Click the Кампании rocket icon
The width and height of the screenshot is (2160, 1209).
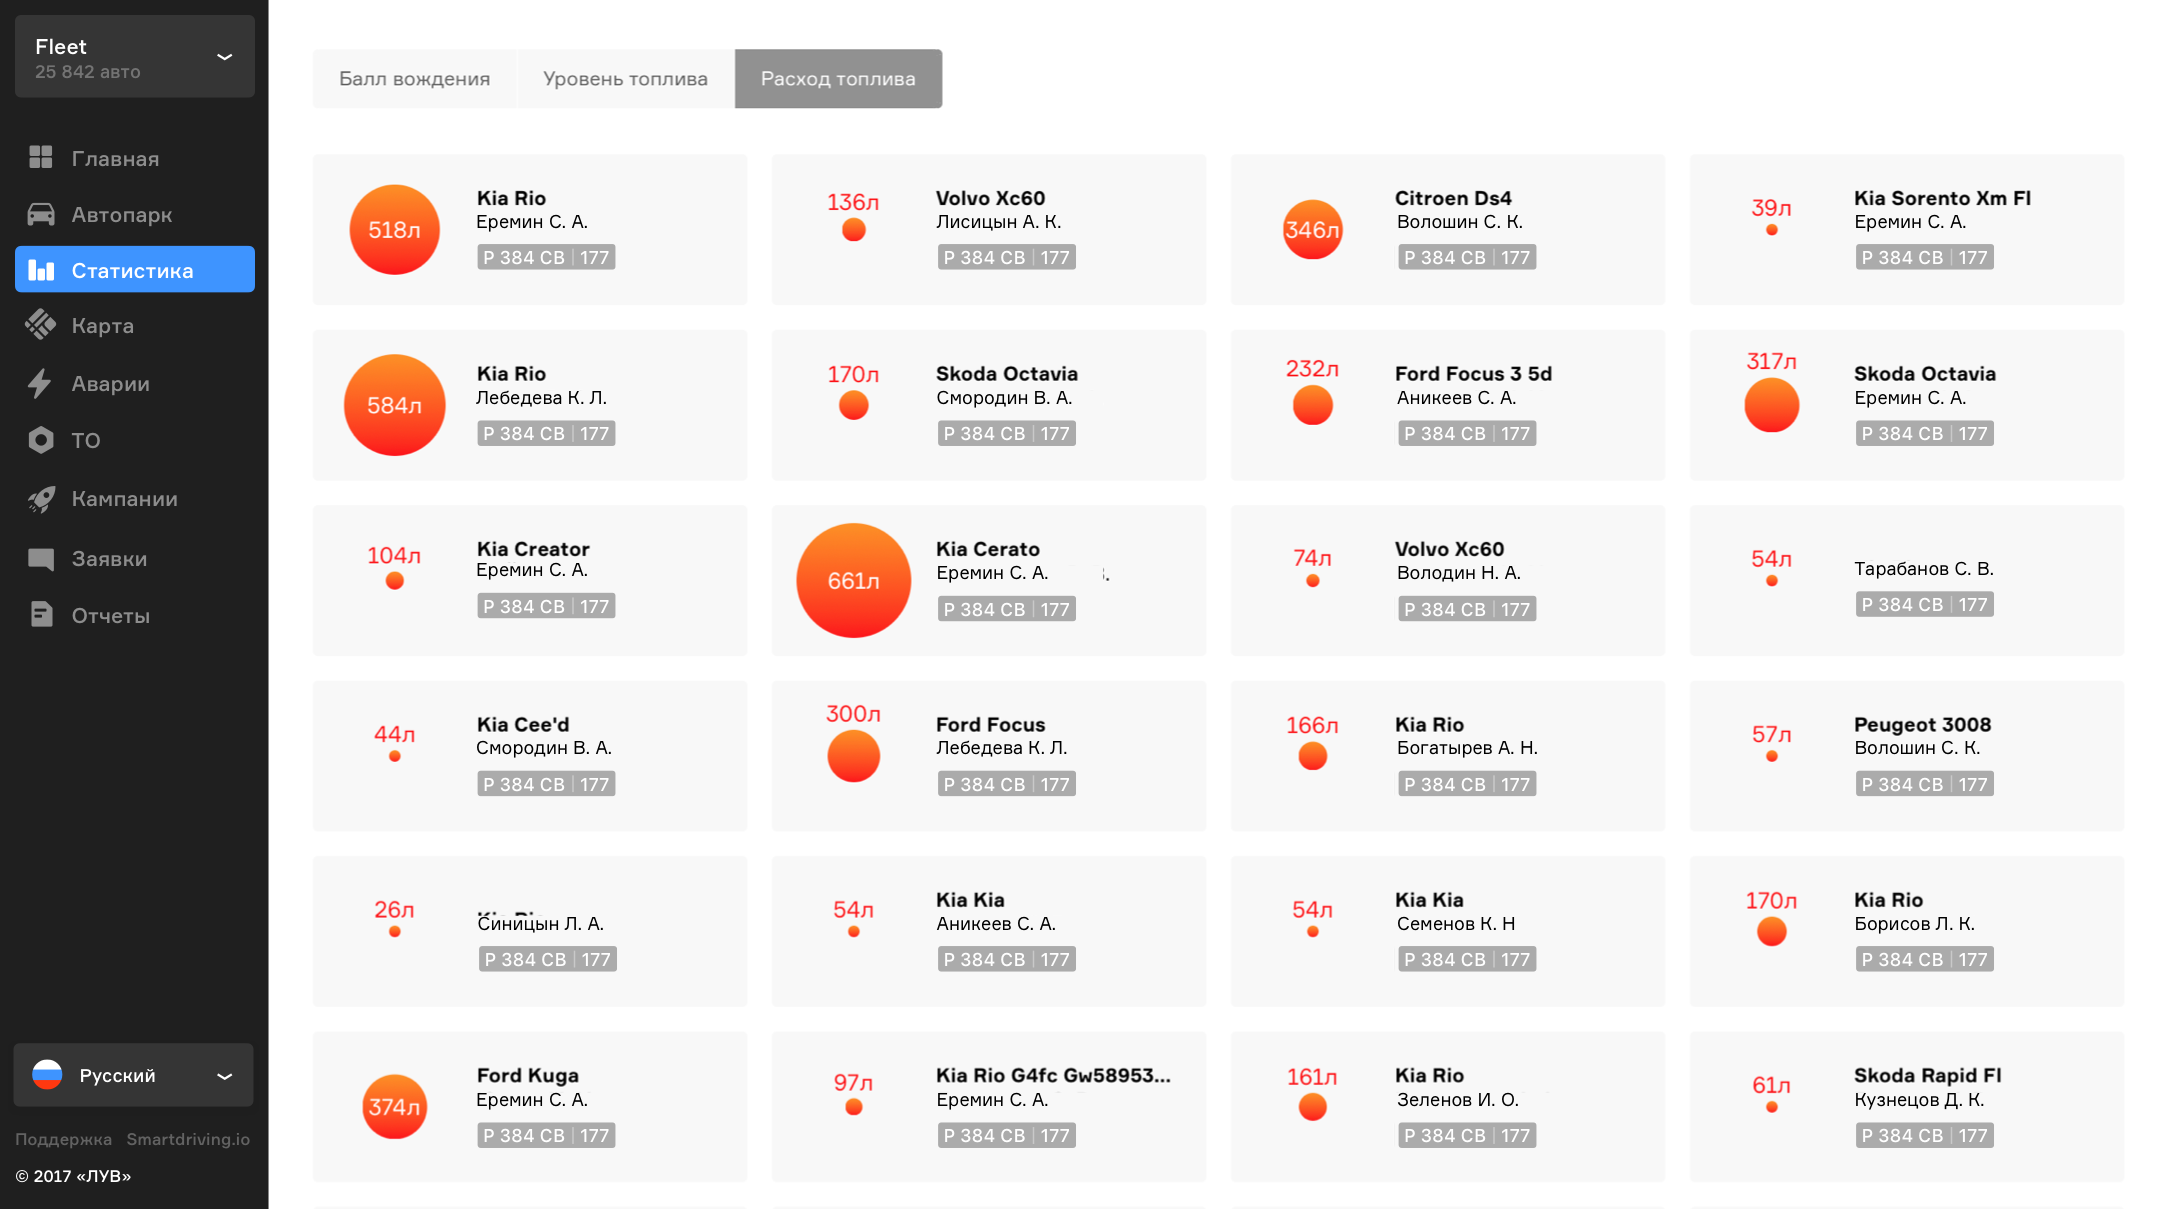pos(40,498)
